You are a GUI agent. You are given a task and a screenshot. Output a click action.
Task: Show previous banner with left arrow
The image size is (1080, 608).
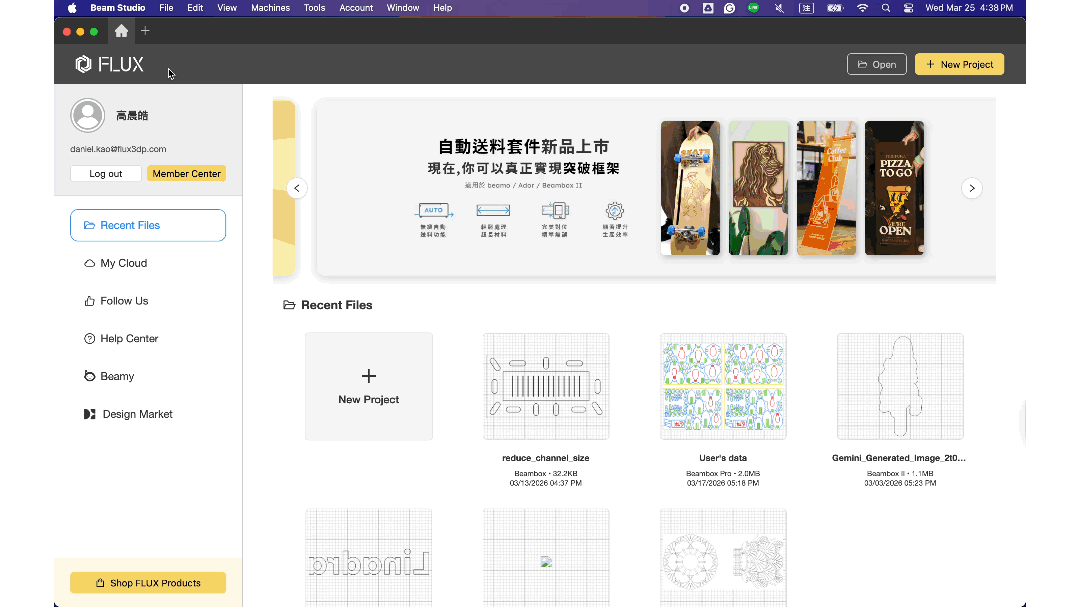point(297,188)
